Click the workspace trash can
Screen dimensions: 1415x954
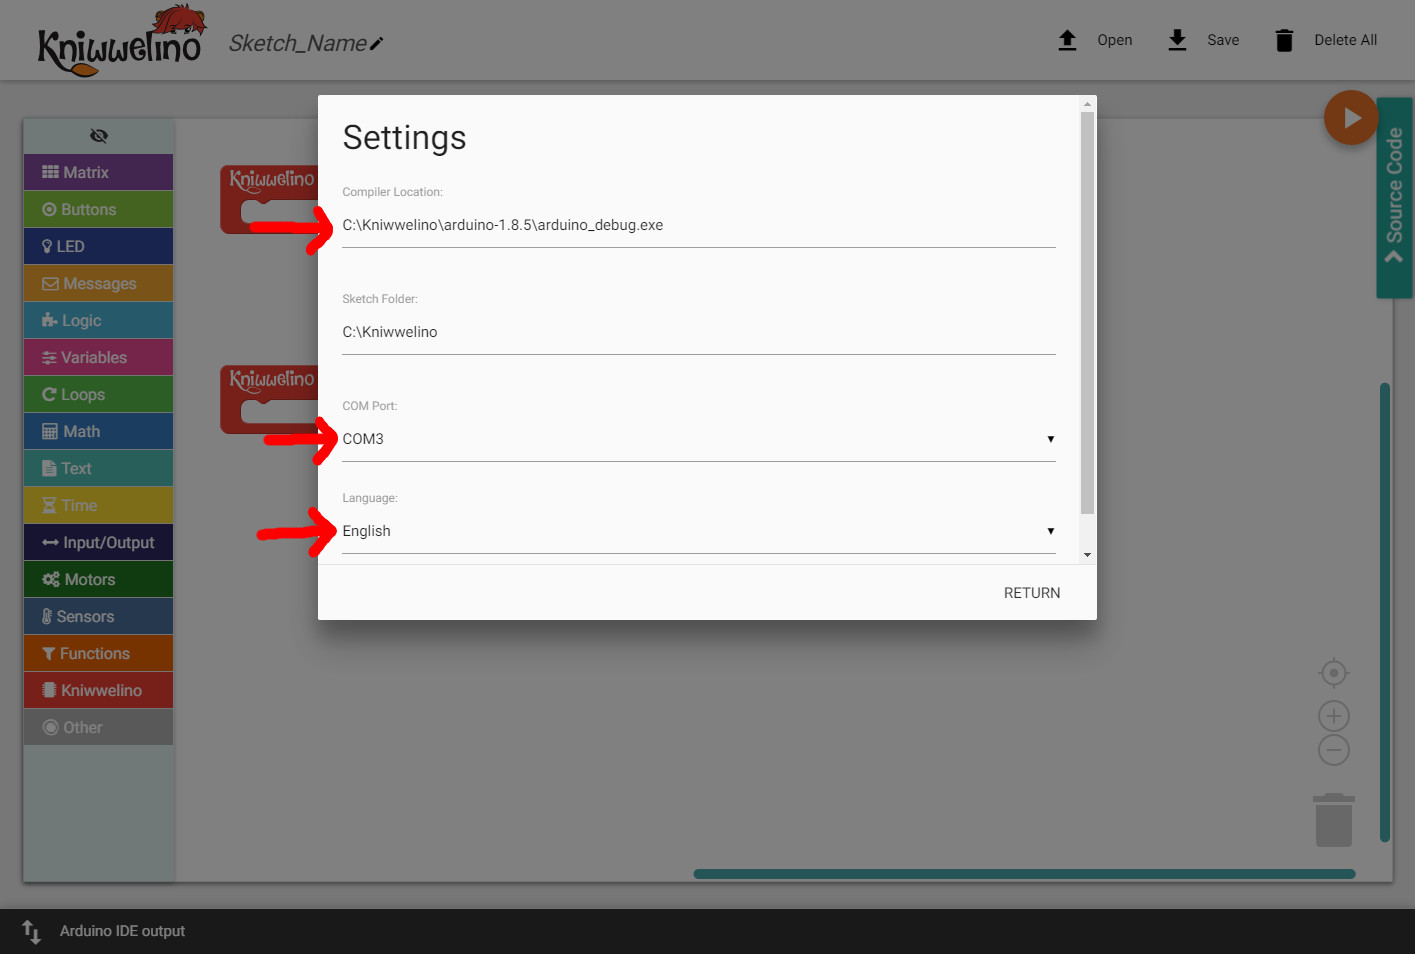1334,820
